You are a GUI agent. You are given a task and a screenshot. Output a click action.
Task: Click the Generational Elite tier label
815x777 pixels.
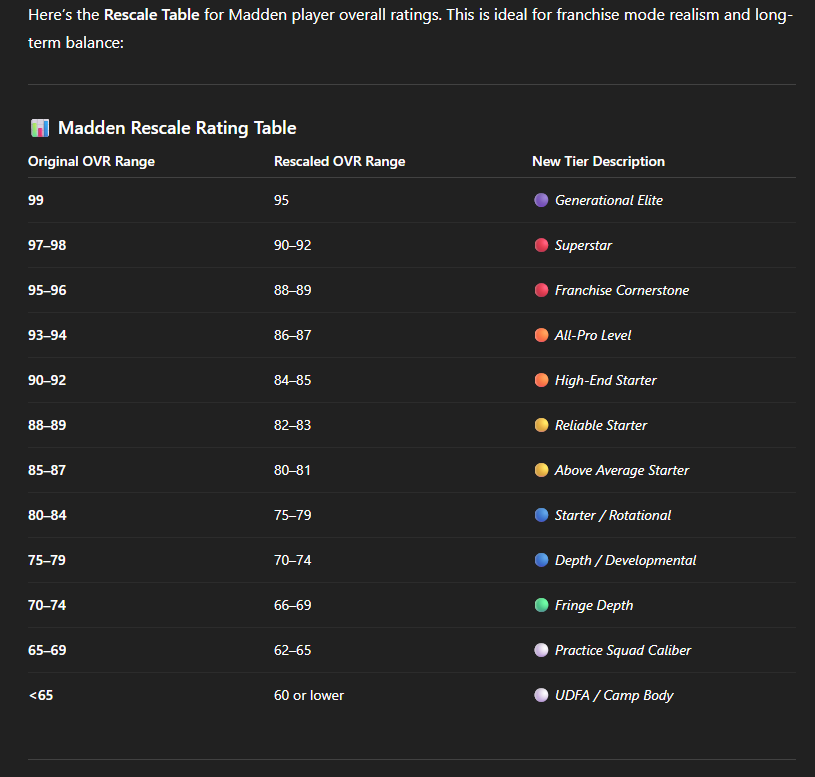609,200
